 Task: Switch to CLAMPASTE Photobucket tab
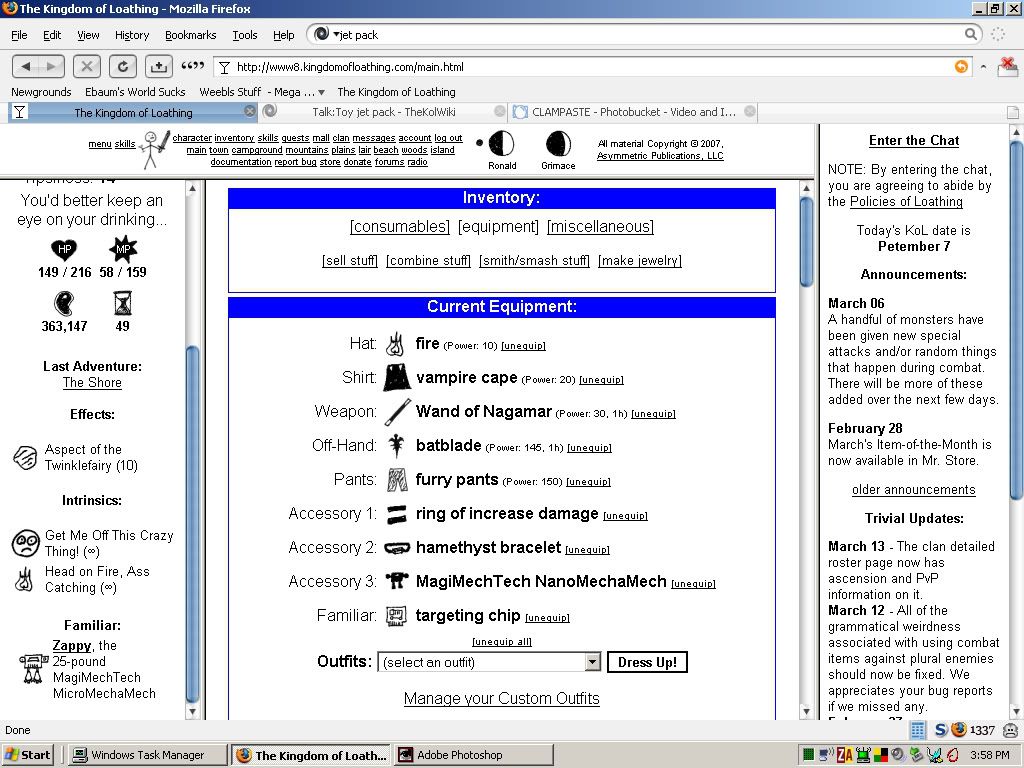pyautogui.click(x=633, y=112)
